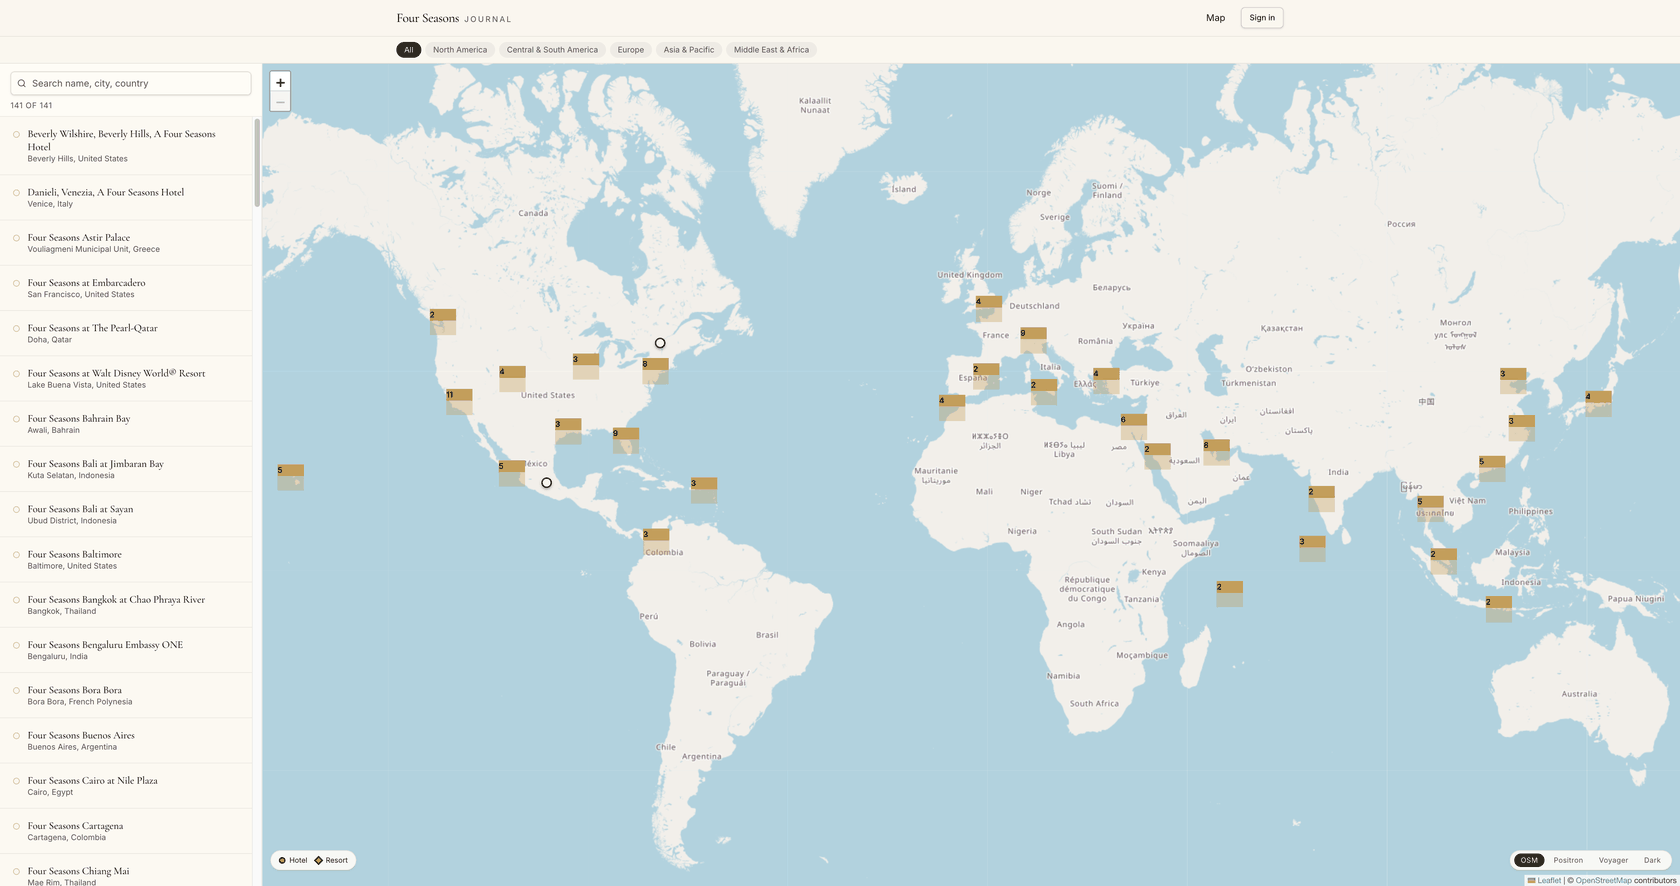
Task: Select Four Seasons Bora Bora entry
Action: 126,696
